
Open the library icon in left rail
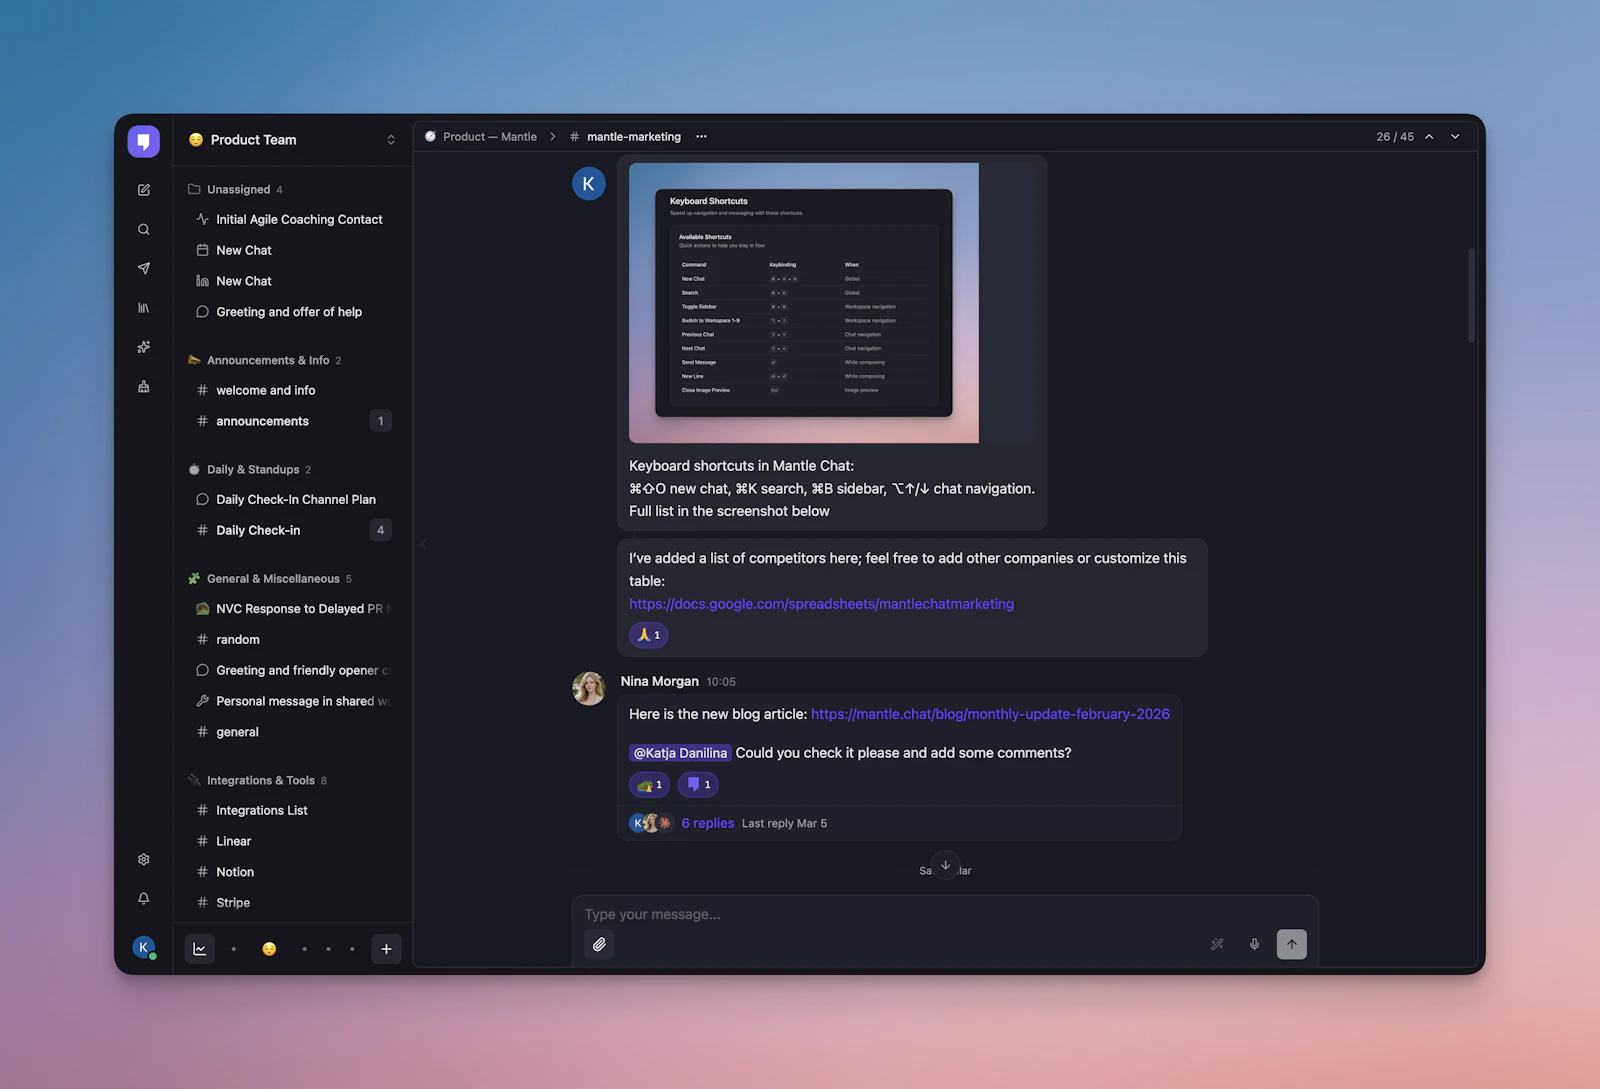[144, 308]
